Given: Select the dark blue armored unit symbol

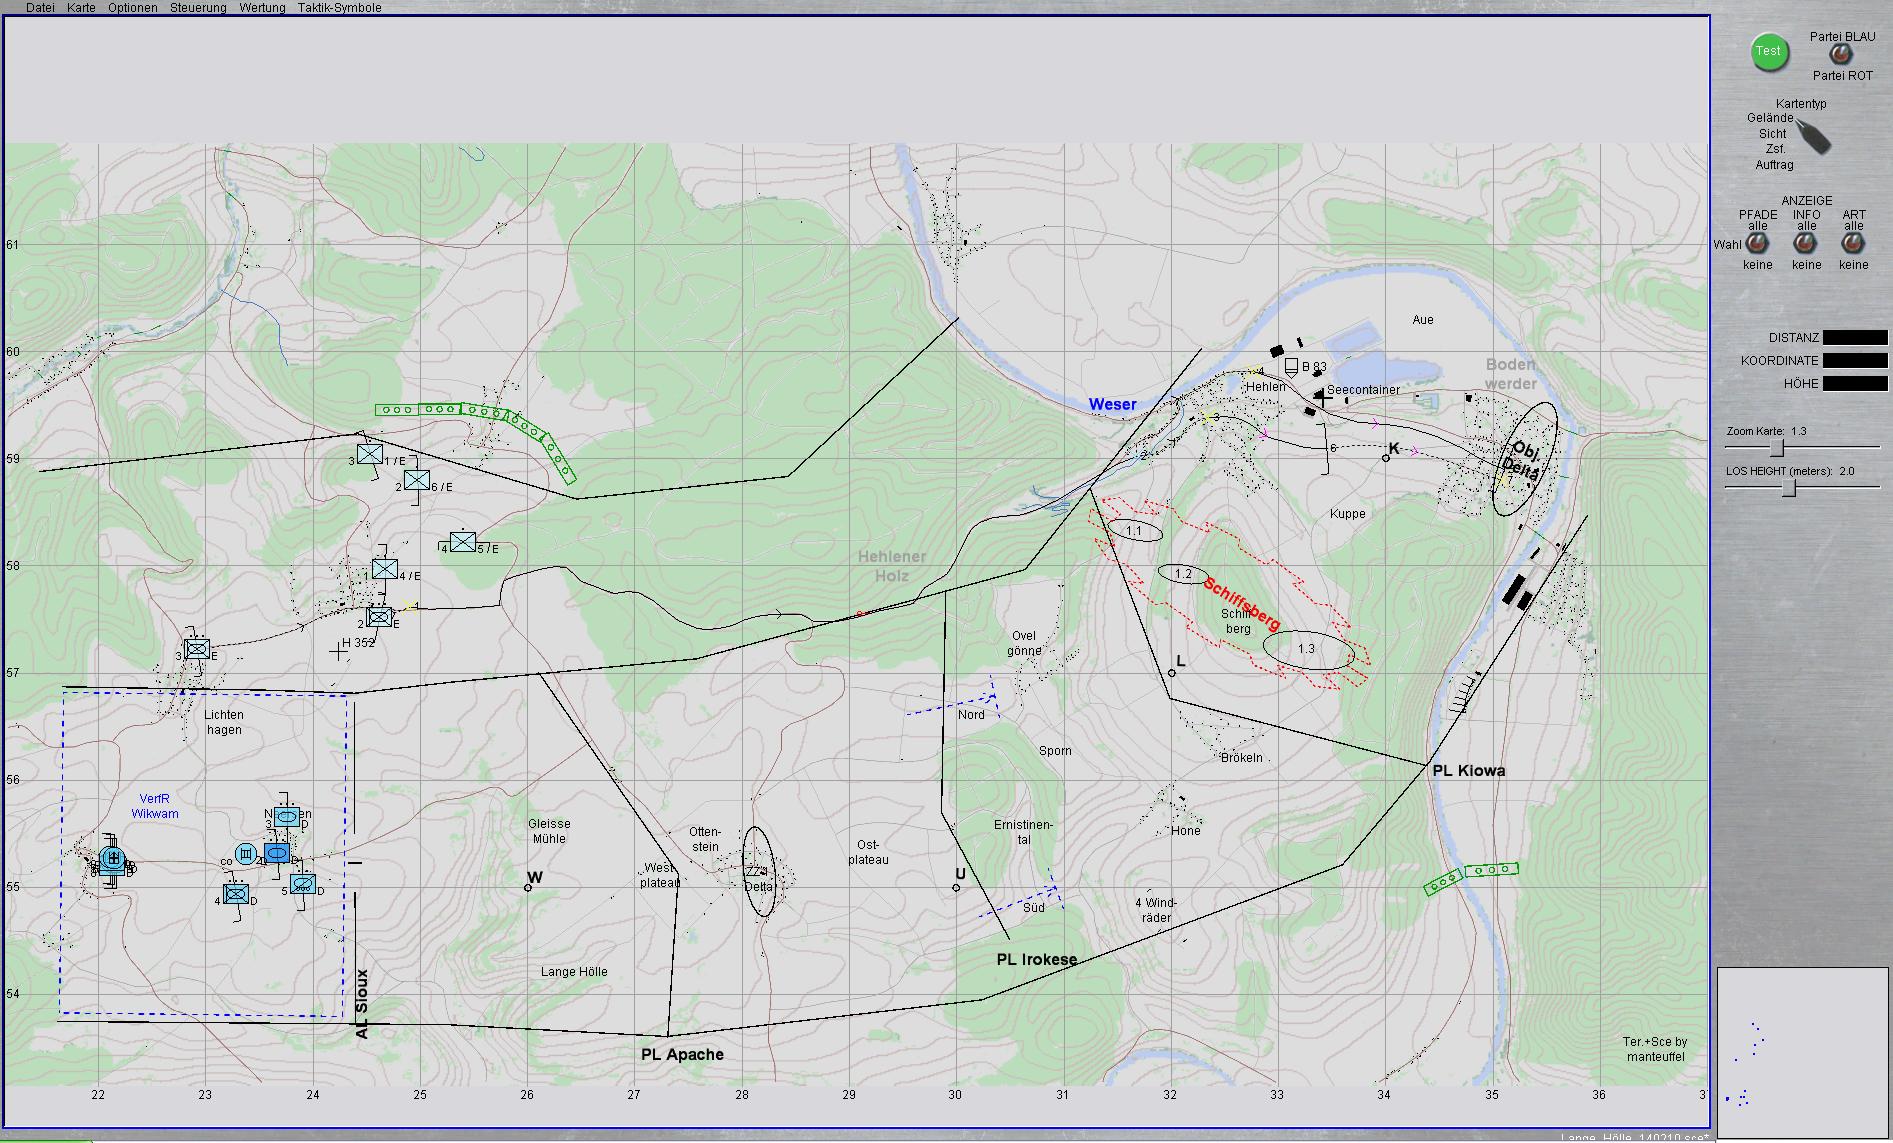Looking at the screenshot, I should tap(277, 853).
